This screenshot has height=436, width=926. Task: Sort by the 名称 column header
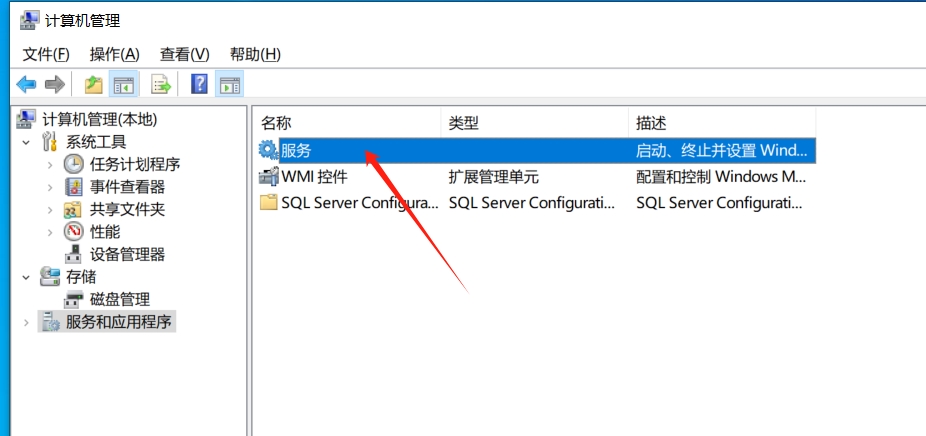coord(347,123)
